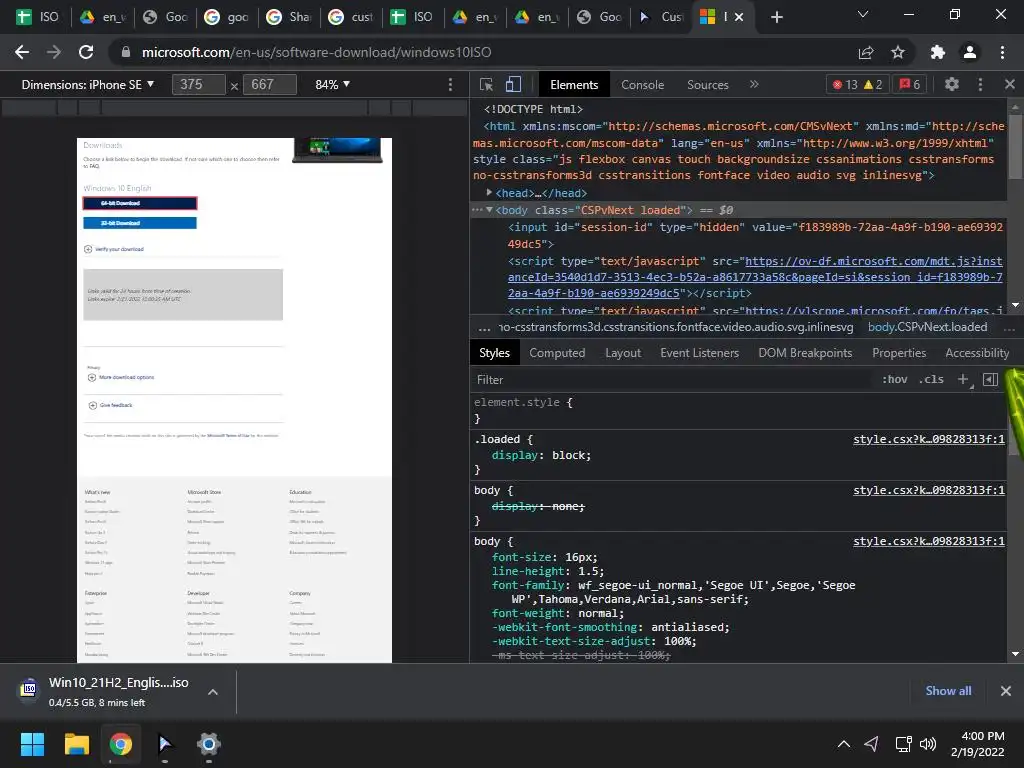The image size is (1024, 768).
Task: Open the tab search chevron
Action: 863,14
